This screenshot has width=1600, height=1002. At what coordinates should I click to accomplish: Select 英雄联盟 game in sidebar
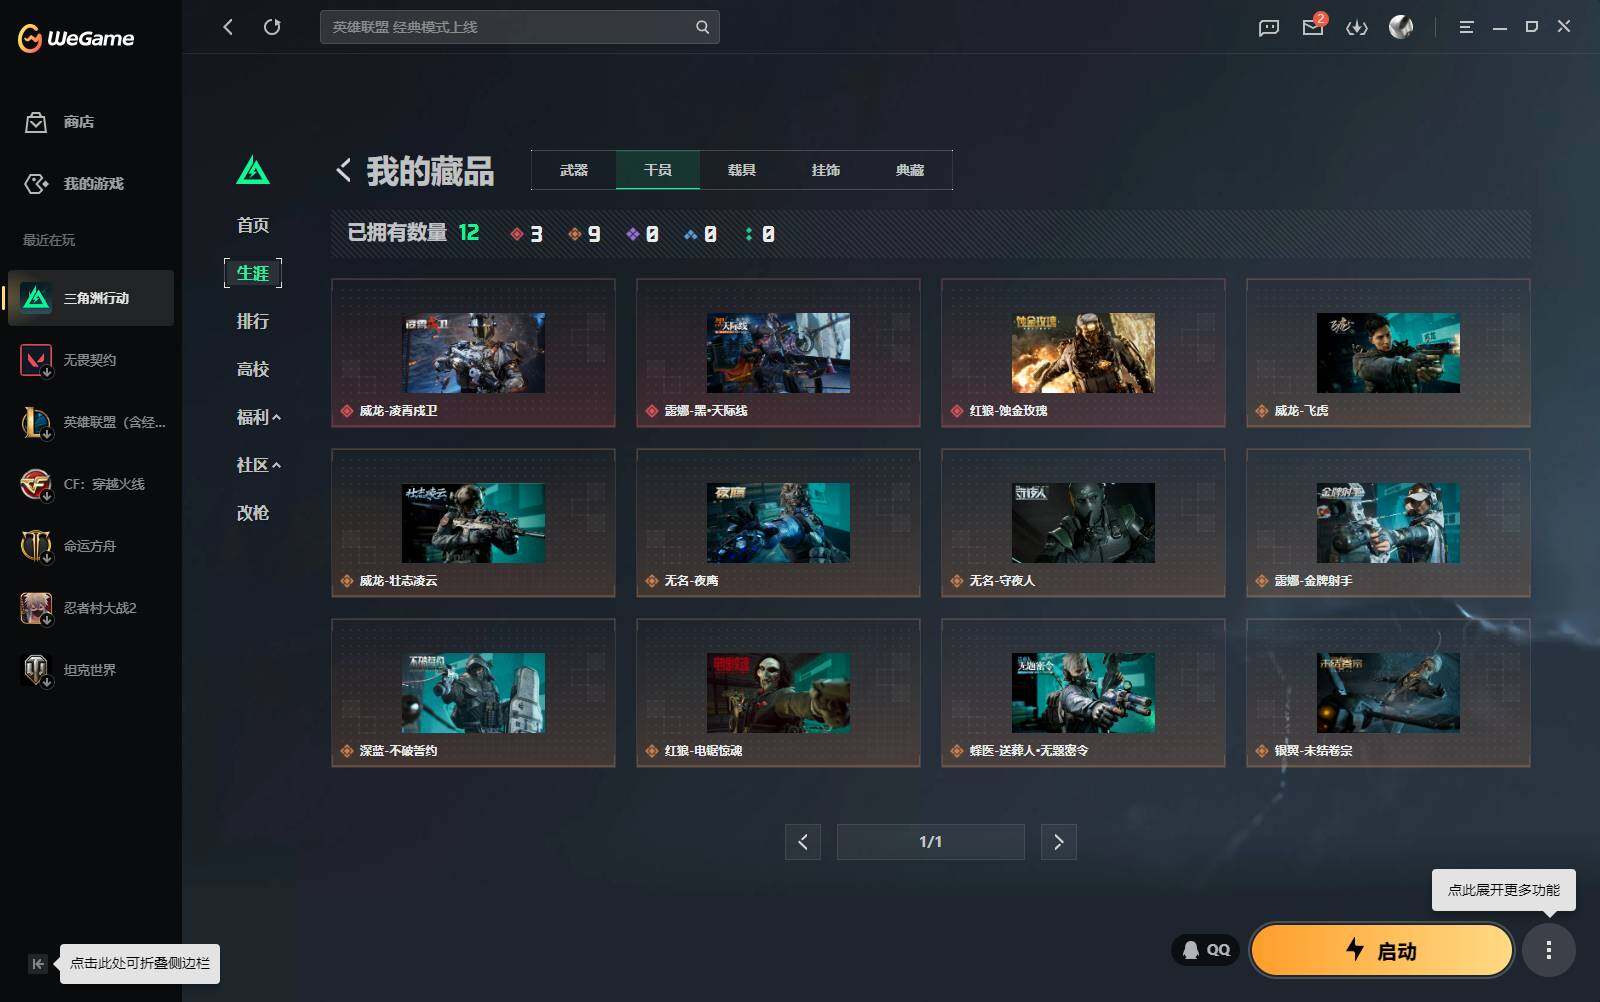pyautogui.click(x=91, y=422)
